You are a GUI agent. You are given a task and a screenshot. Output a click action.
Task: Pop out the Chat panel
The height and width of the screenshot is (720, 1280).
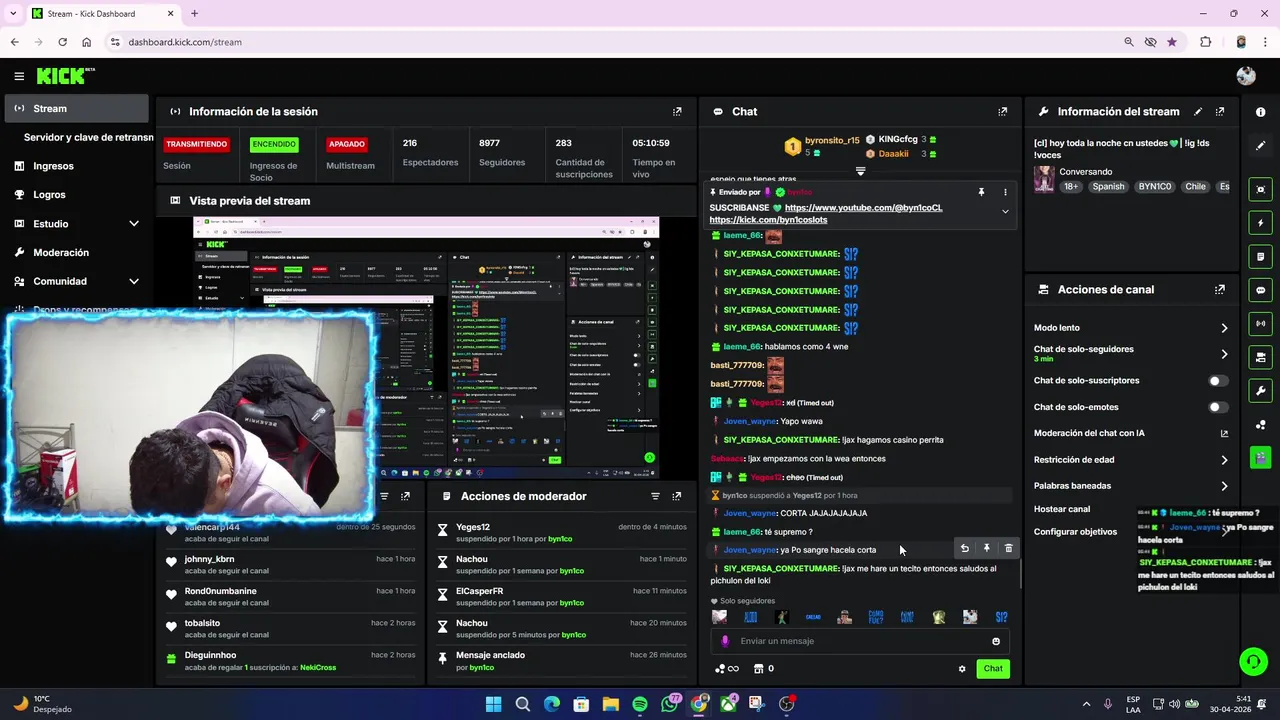click(x=1003, y=112)
